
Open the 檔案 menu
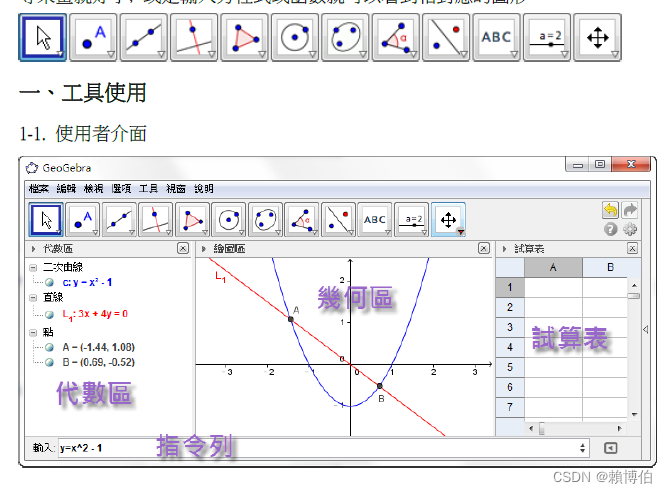point(38,188)
